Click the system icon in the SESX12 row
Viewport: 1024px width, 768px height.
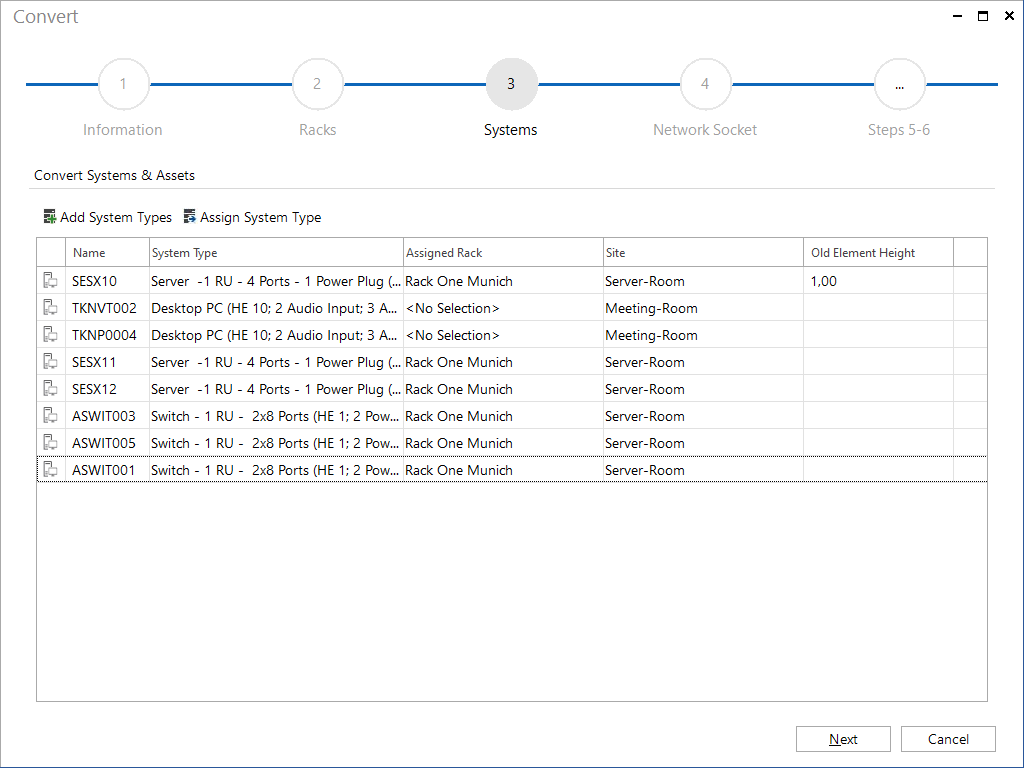click(x=50, y=389)
